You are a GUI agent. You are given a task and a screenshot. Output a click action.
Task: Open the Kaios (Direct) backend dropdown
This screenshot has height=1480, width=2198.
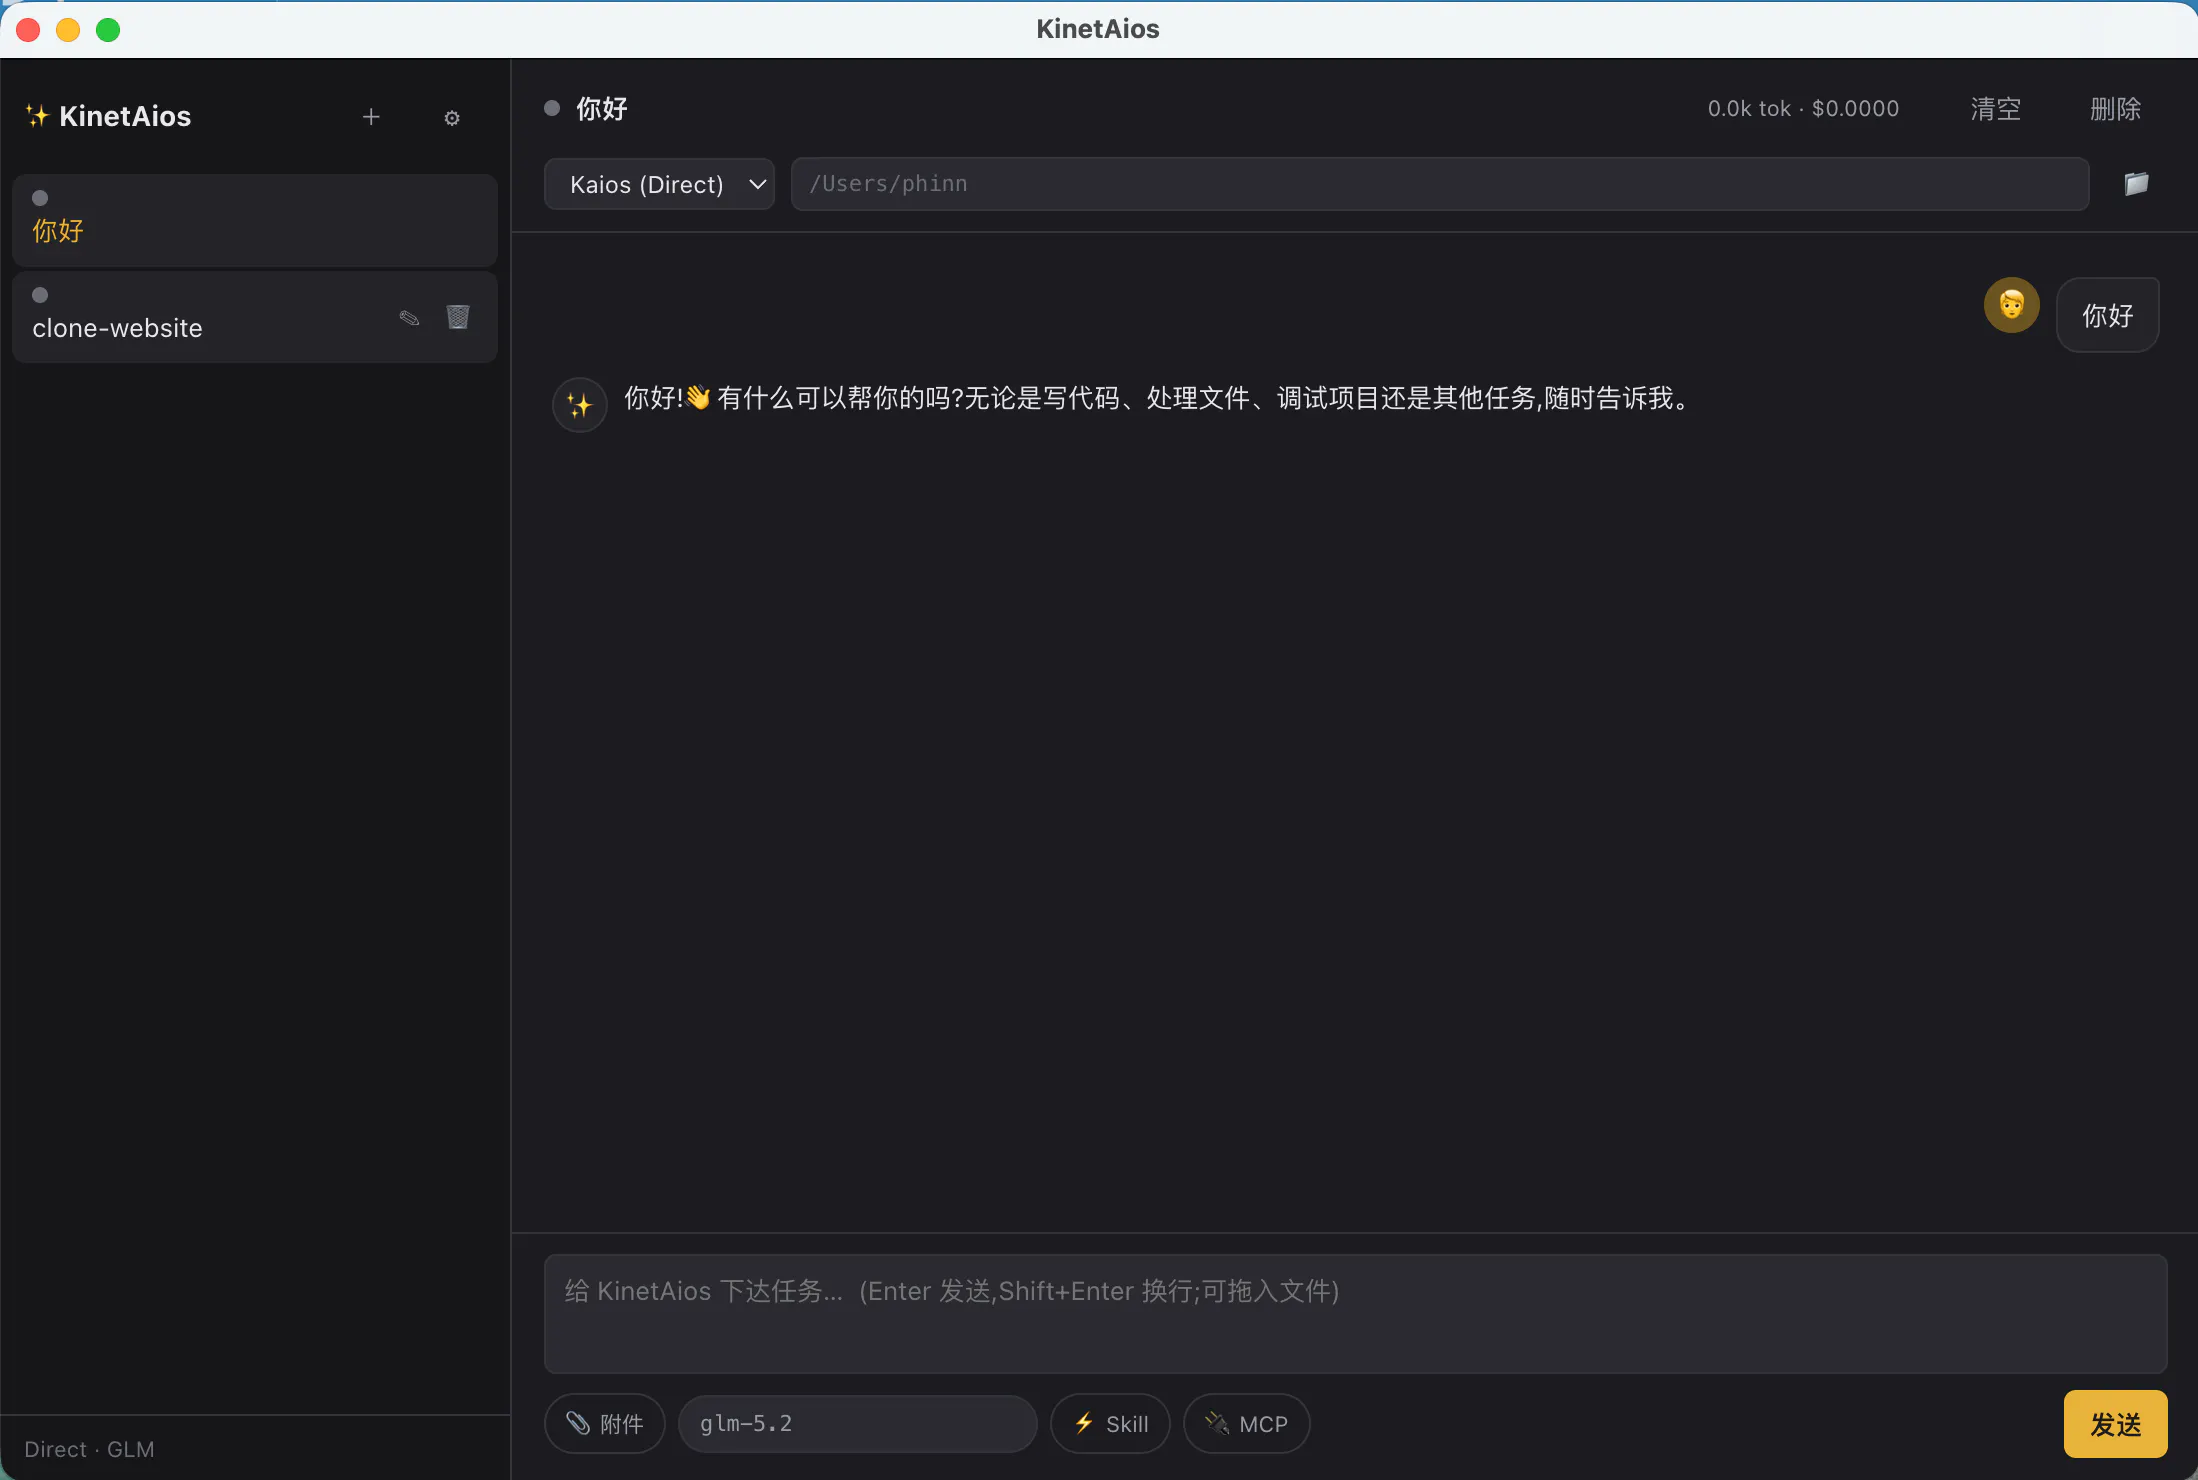(x=659, y=184)
